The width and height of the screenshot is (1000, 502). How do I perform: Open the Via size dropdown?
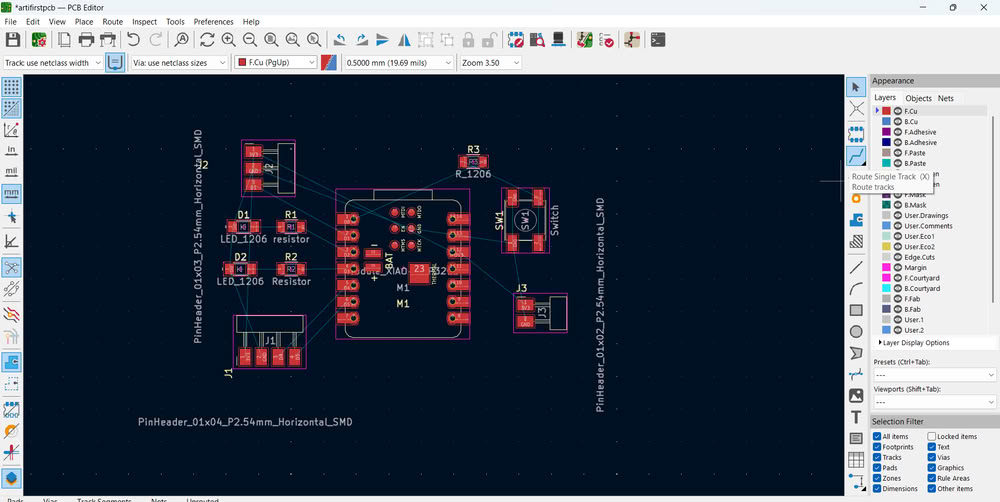pos(179,63)
